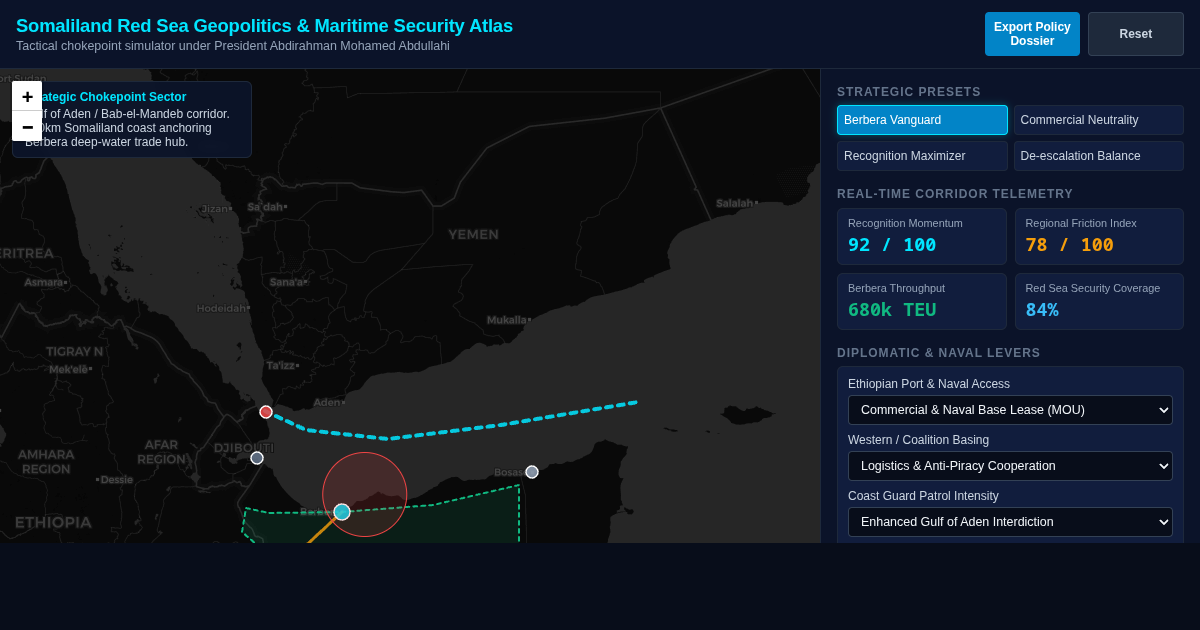
Task: Click the Berbera Throughput 680k TEU value
Action: [892, 310]
